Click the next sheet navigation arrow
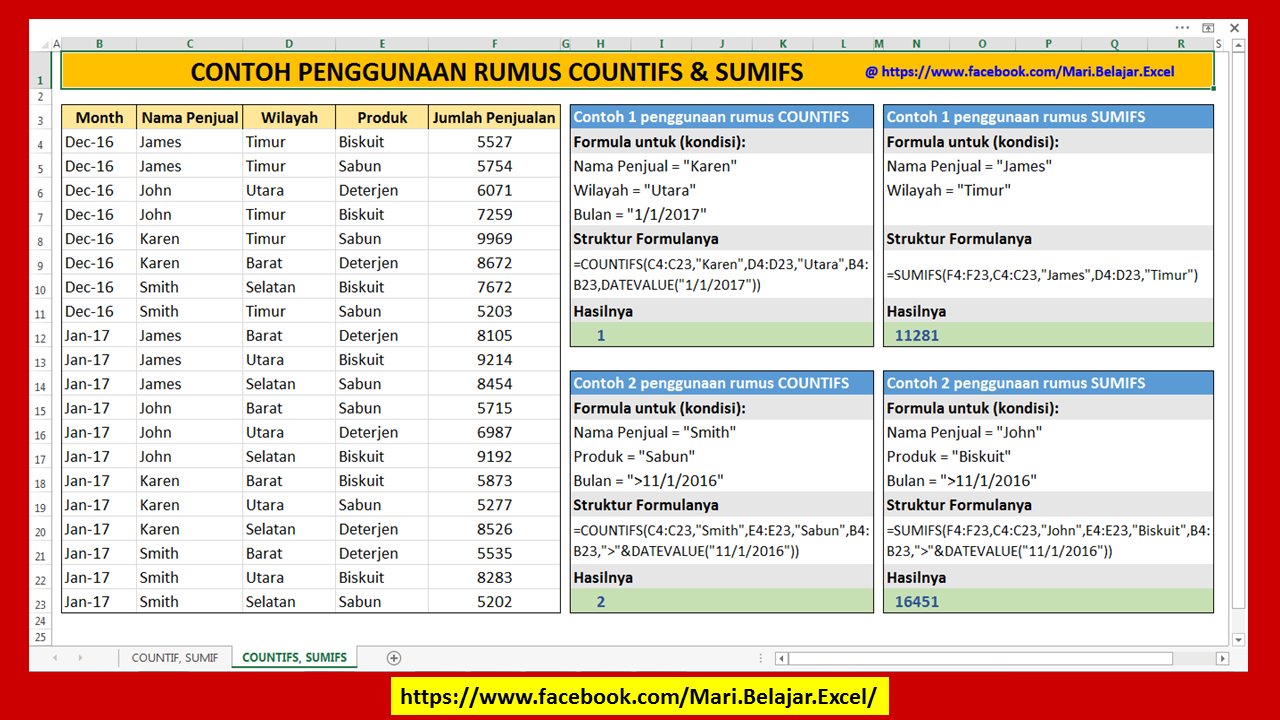This screenshot has height=720, width=1280. [80, 658]
